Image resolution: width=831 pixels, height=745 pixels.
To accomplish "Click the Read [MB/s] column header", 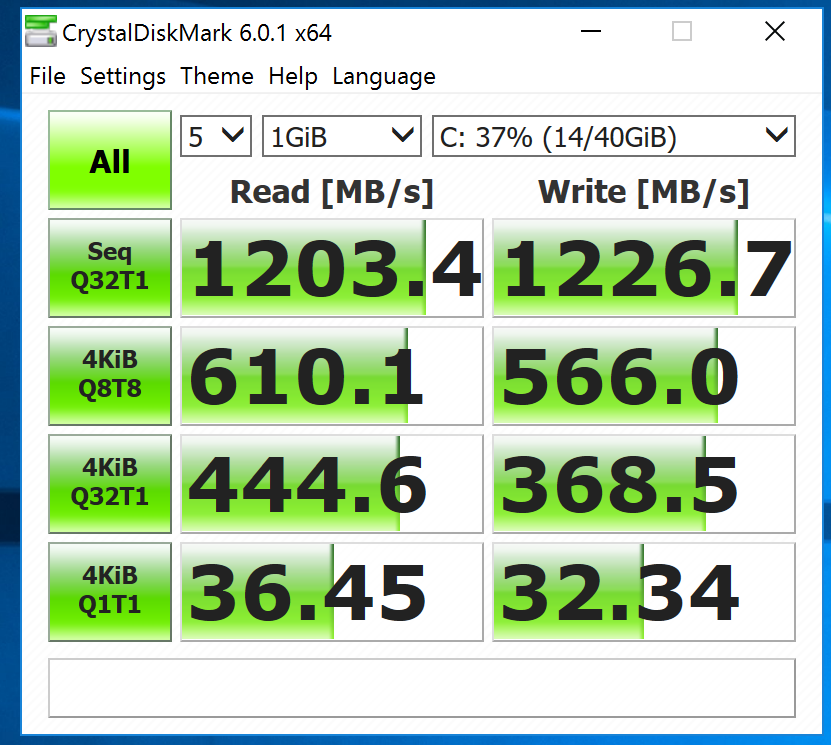I will (332, 192).
